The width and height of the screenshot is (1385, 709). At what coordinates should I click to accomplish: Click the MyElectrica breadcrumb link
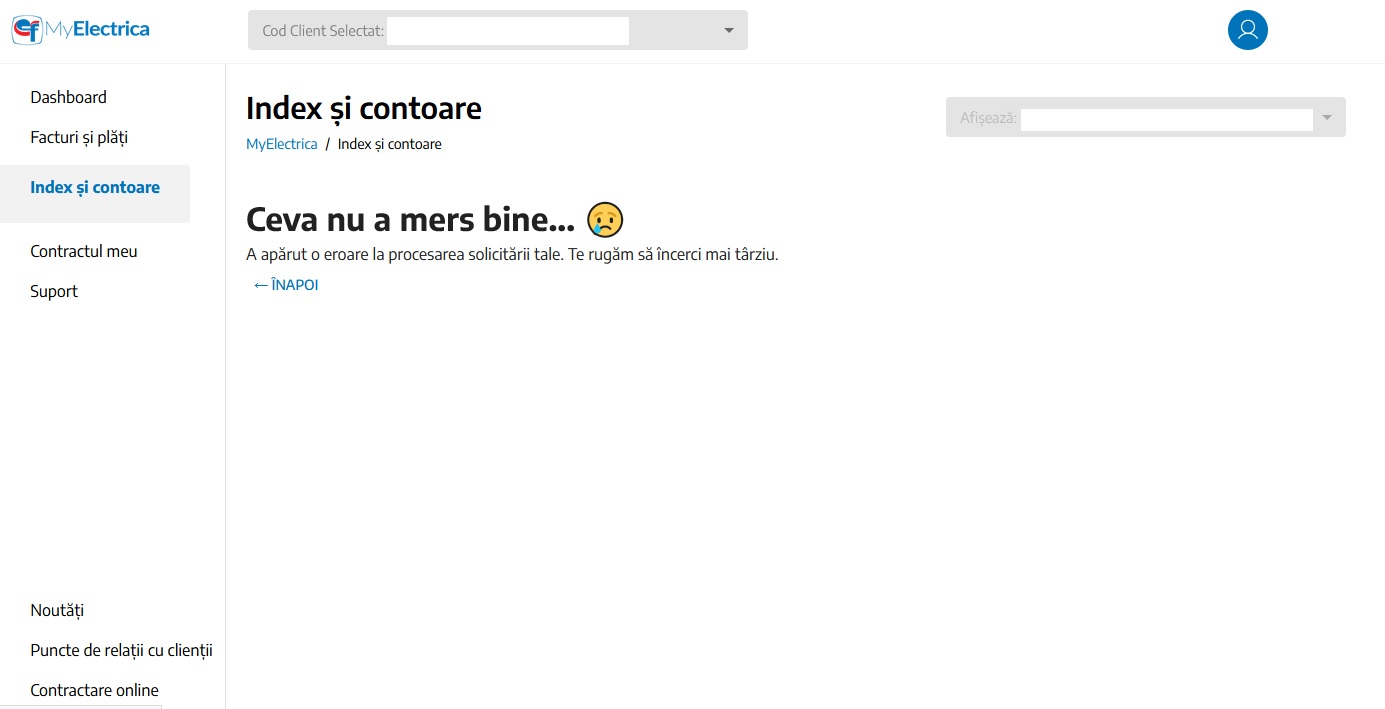[281, 144]
